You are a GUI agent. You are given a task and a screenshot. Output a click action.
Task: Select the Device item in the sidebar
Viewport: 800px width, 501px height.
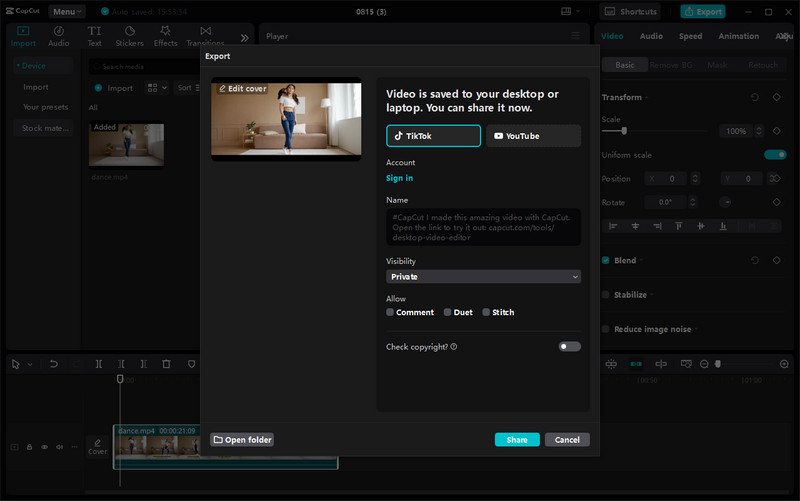[x=43, y=66]
